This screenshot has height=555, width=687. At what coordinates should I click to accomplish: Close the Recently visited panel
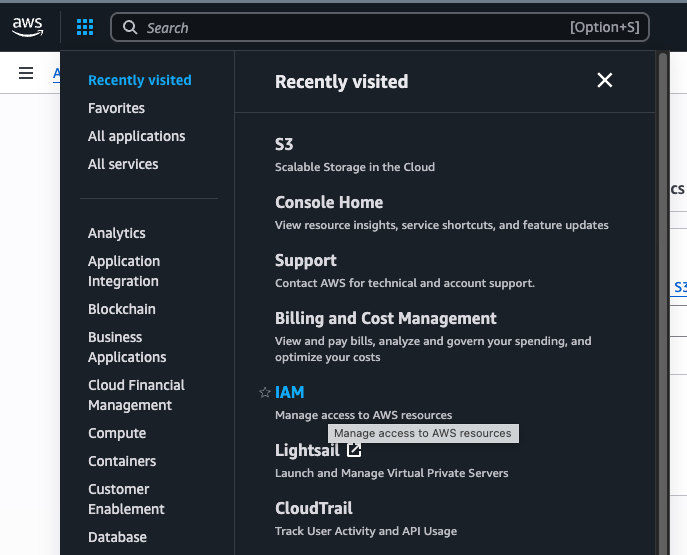[604, 81]
